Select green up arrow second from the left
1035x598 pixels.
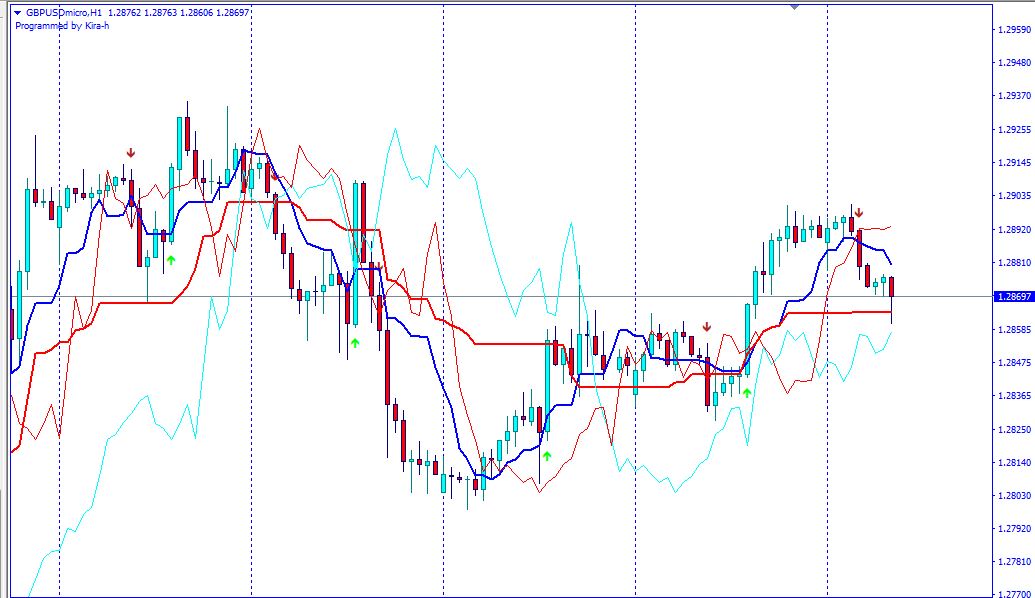click(x=354, y=343)
